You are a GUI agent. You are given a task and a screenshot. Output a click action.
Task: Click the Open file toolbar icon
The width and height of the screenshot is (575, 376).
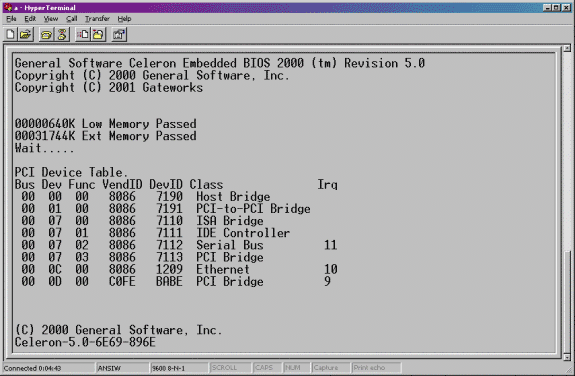26,34
